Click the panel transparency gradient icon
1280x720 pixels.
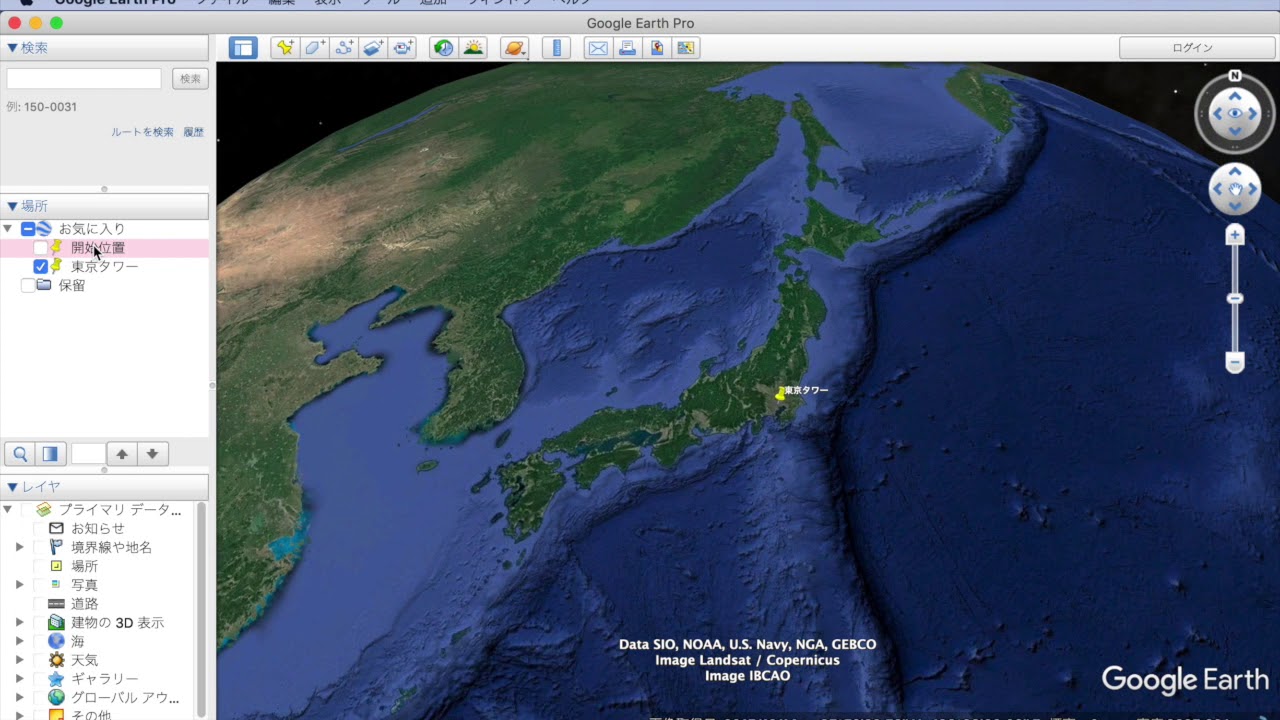pyautogui.click(x=50, y=454)
